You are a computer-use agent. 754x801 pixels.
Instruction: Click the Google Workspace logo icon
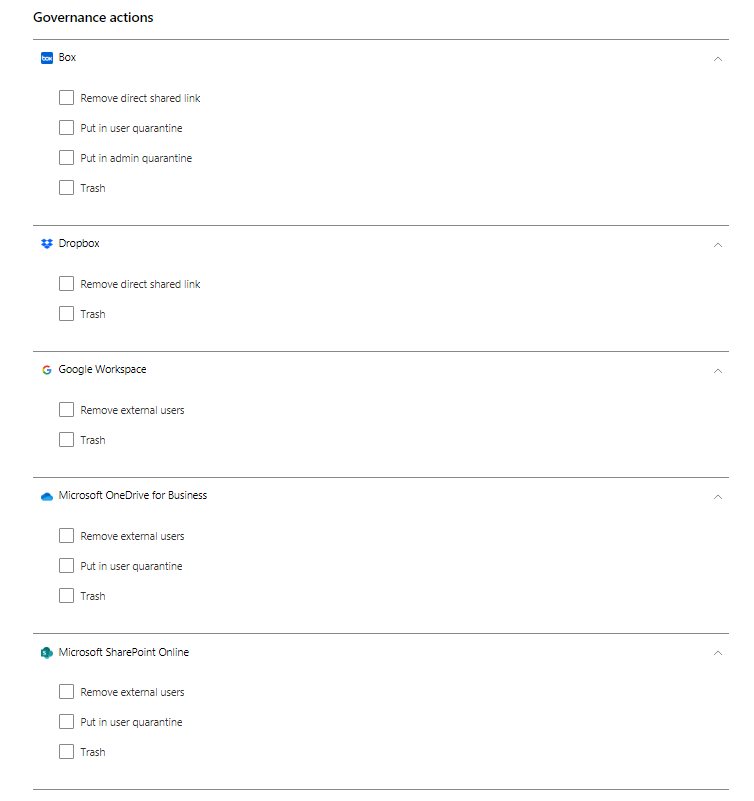(x=46, y=370)
